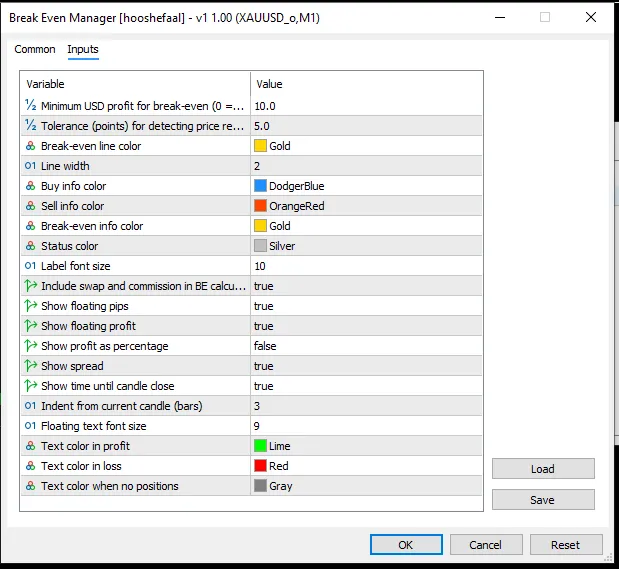This screenshot has width=619, height=569.
Task: Click the Gold swatch for Break-even line color
Action: (260, 146)
